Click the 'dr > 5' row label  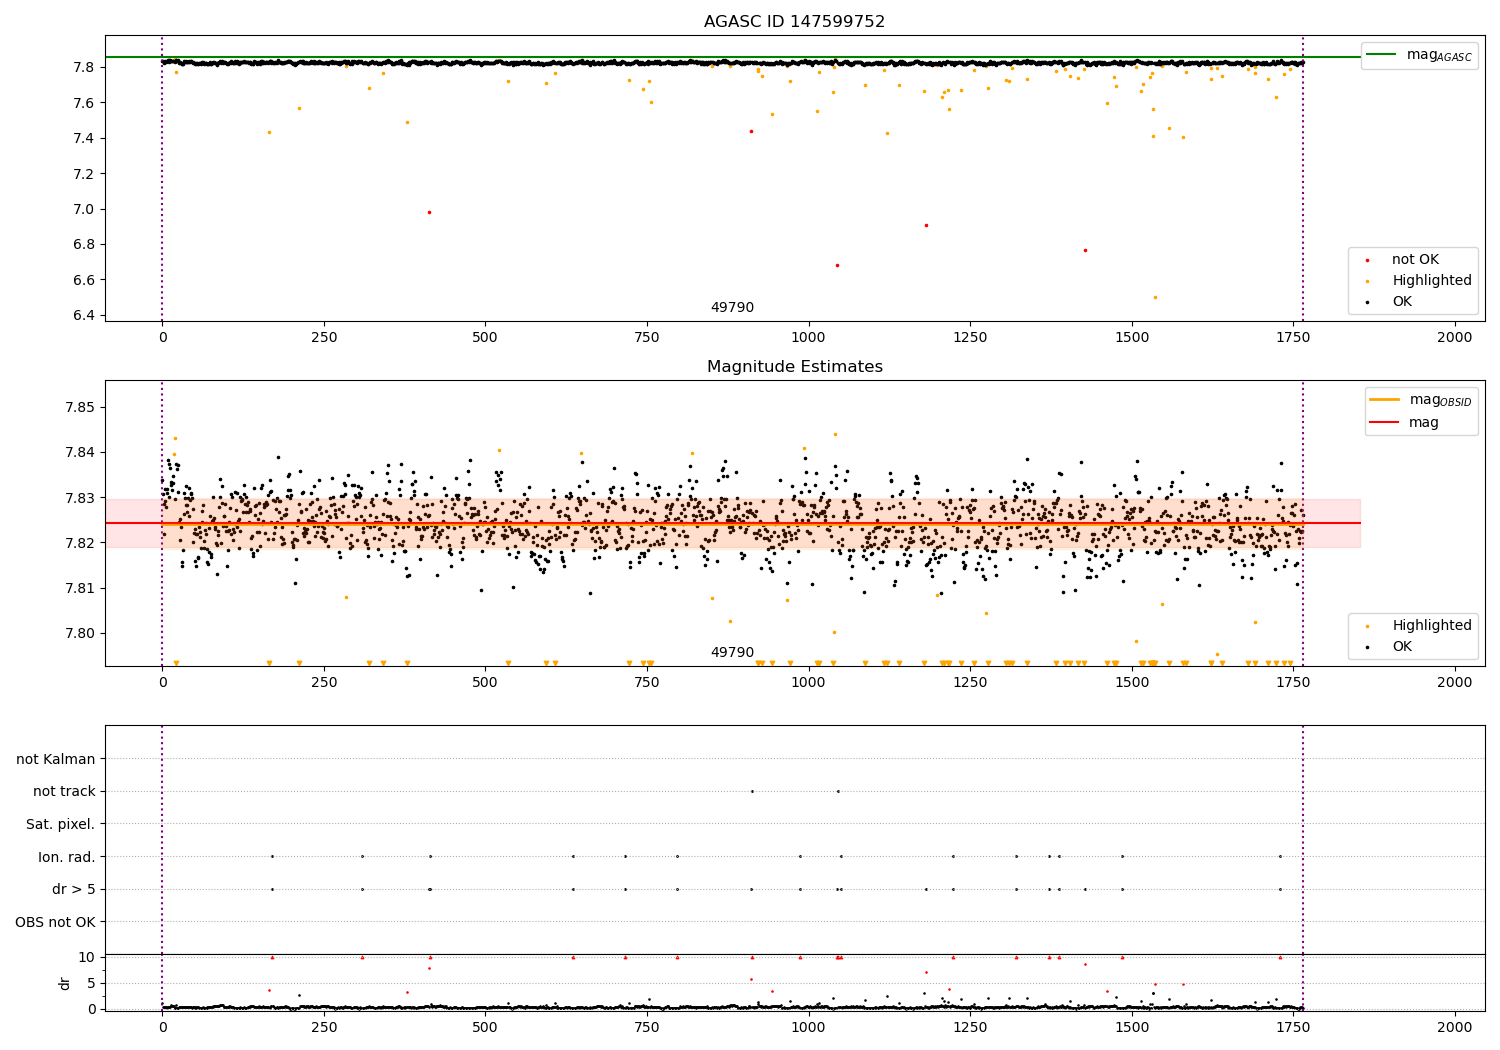[x=74, y=889]
